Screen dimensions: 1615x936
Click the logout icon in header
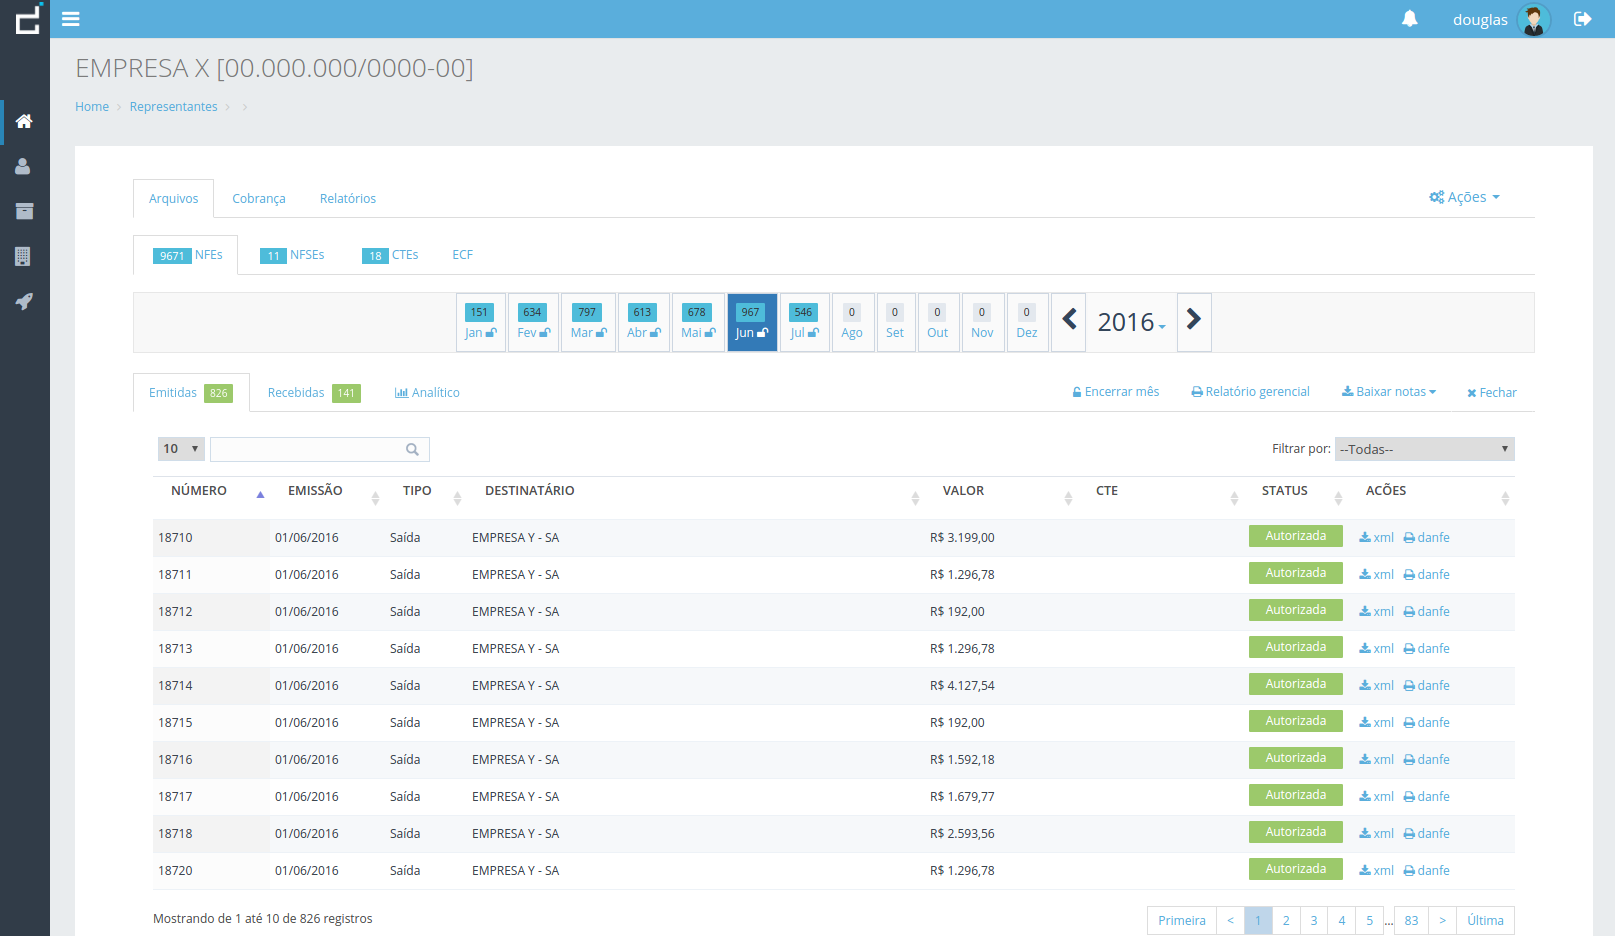coord(1582,19)
